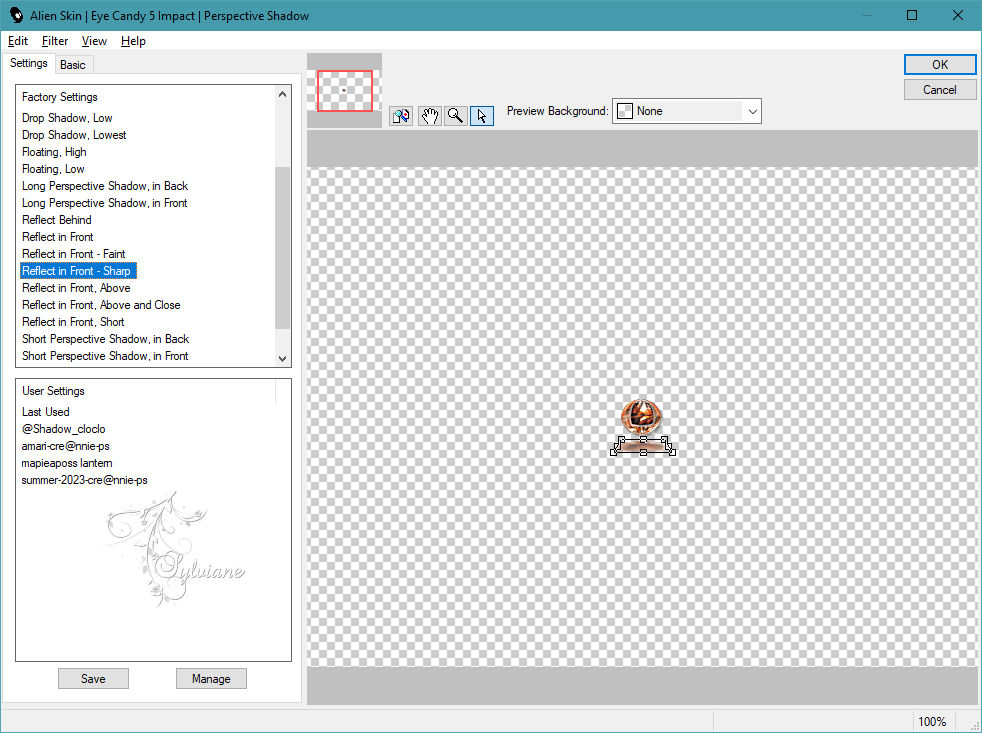Close the Perspective Shadow dialog window
Viewport: 982px width, 733px height.
click(958, 15)
